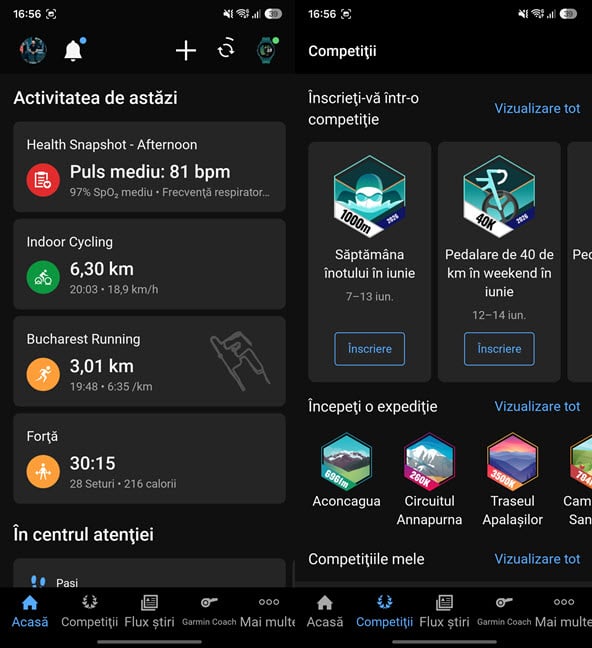Tap the plus add icon
This screenshot has width=592, height=648.
click(x=186, y=50)
